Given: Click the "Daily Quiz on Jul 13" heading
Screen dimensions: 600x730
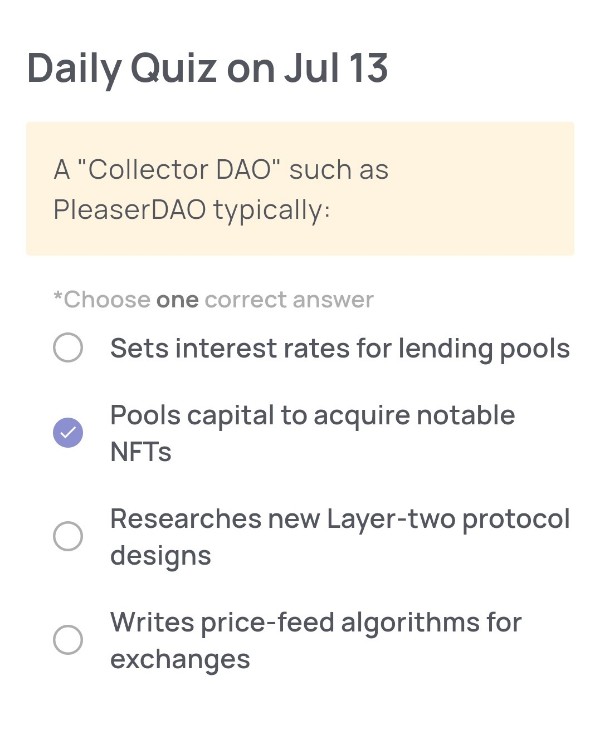Looking at the screenshot, I should point(208,68).
